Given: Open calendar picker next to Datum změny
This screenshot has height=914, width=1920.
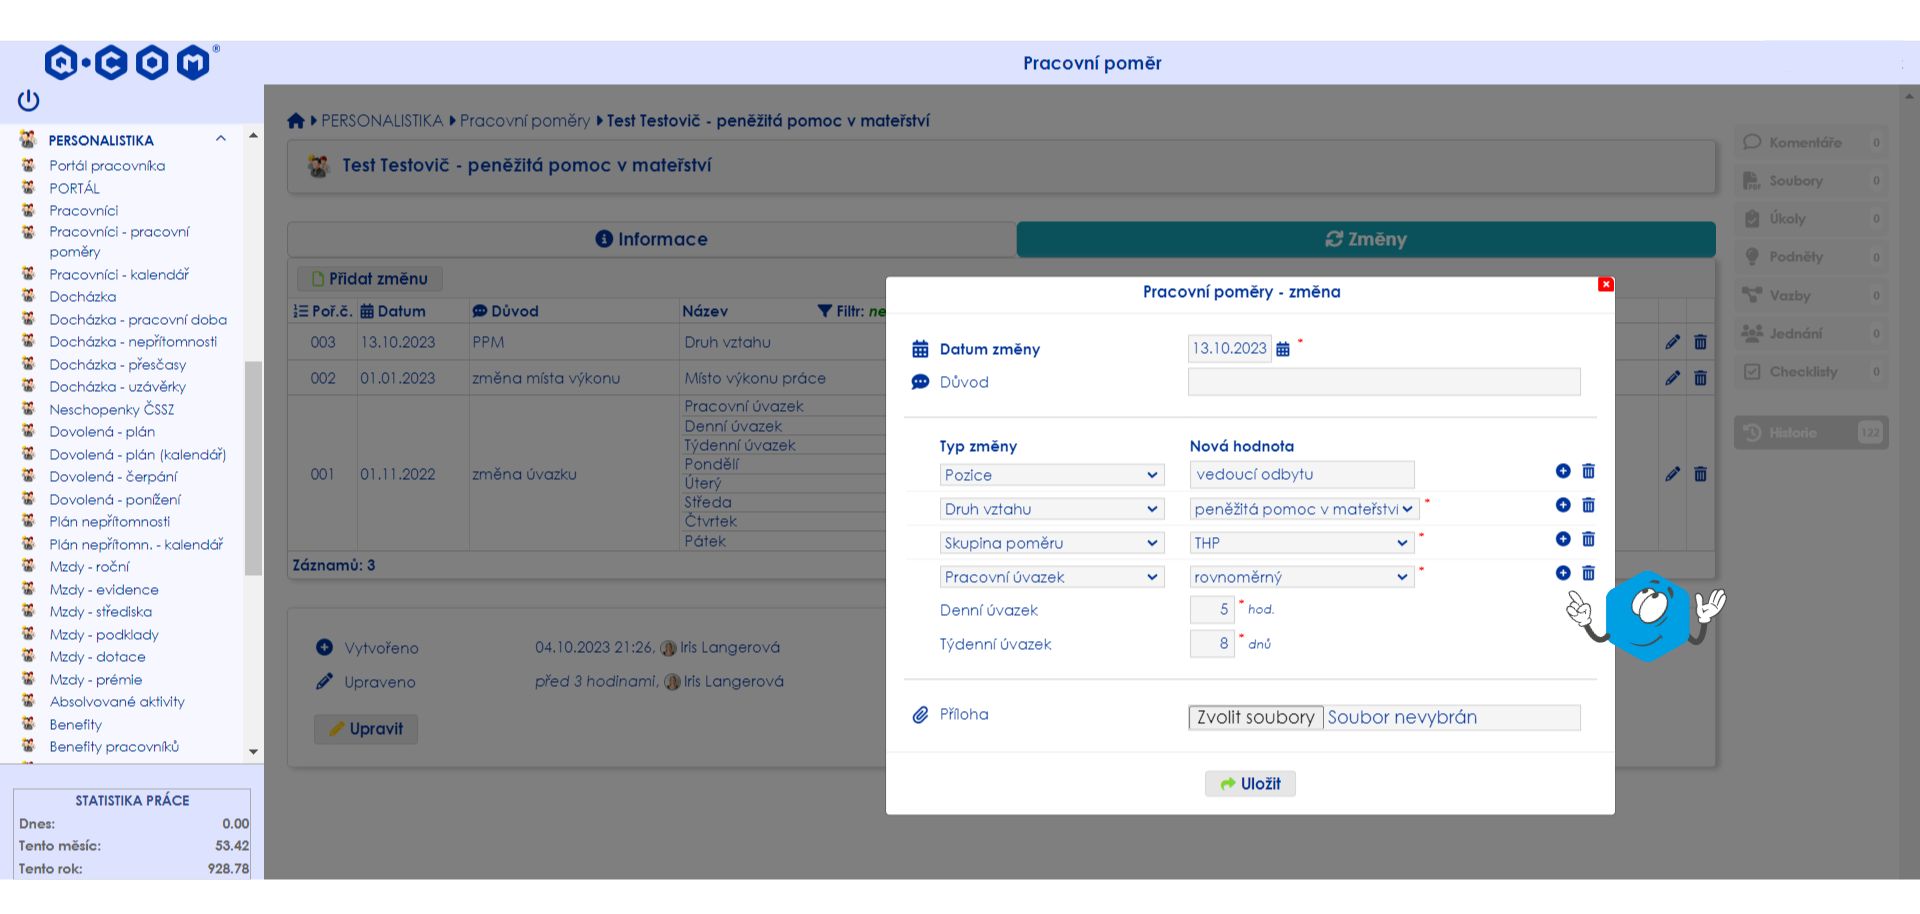Looking at the screenshot, I should click(x=1283, y=349).
